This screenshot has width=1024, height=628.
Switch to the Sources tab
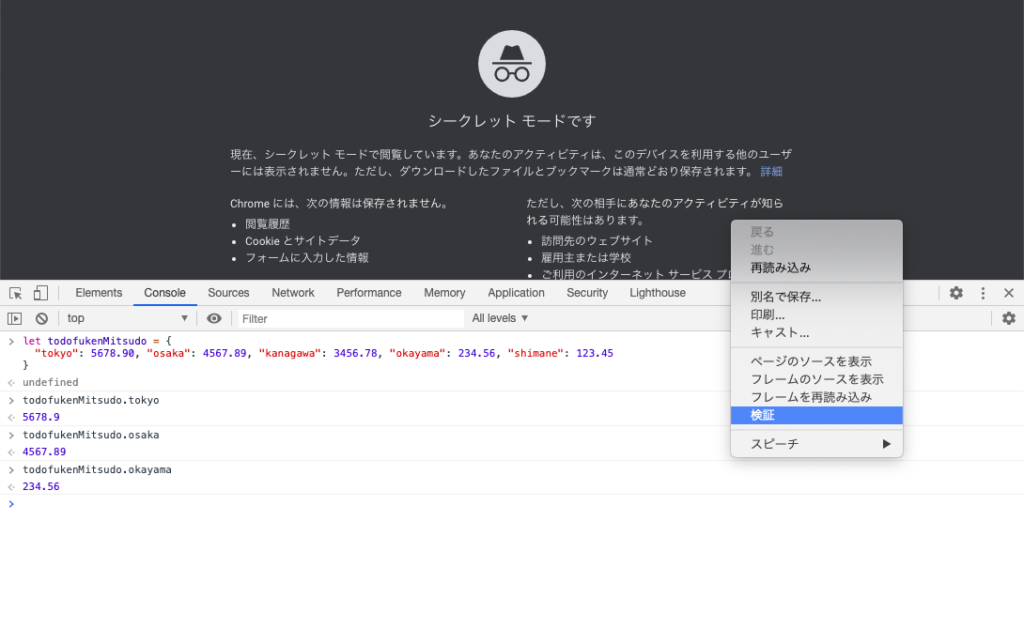[x=228, y=293]
